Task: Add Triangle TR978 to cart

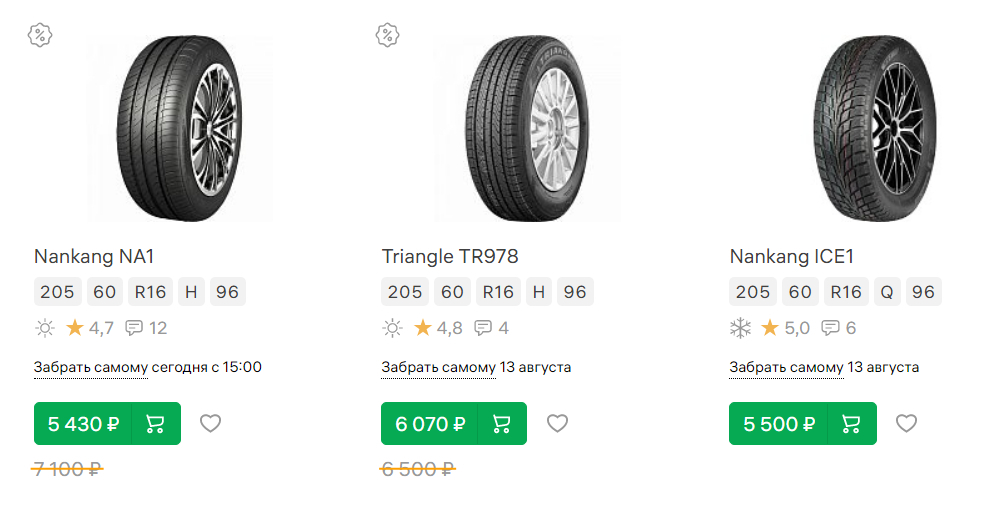Action: [x=502, y=424]
